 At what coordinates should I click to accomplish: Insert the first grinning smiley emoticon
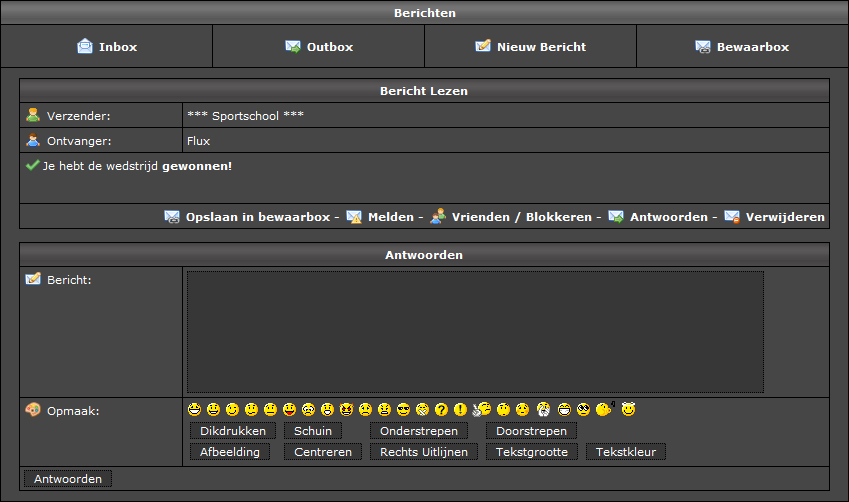(x=194, y=409)
